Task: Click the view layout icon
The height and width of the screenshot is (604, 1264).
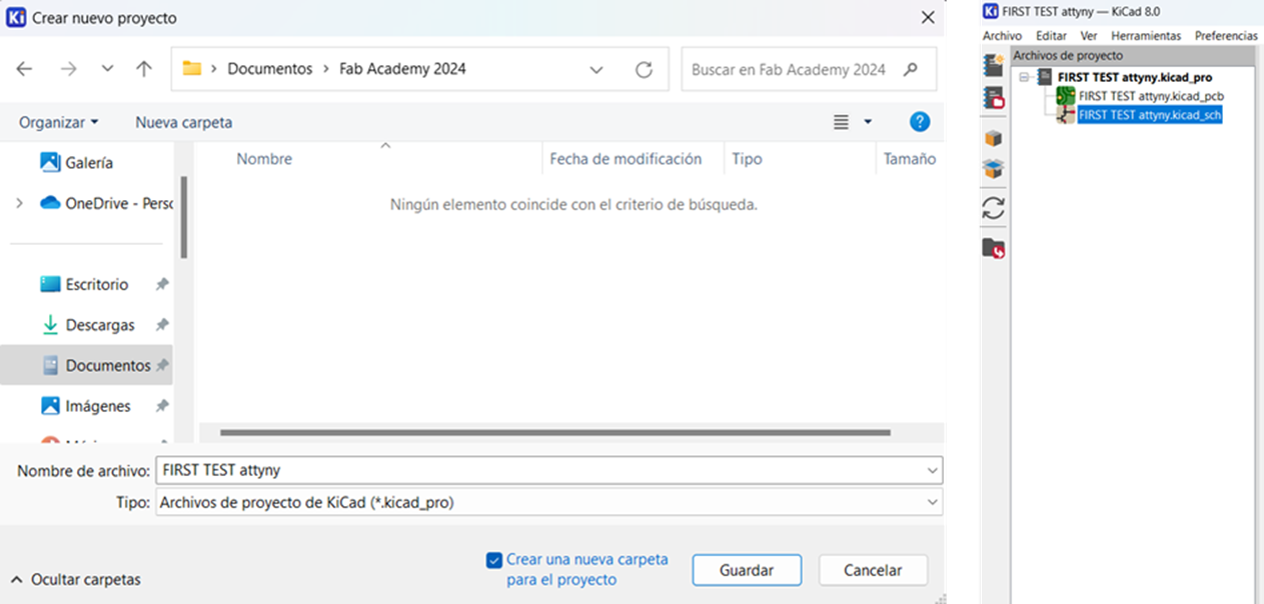Action: point(841,122)
